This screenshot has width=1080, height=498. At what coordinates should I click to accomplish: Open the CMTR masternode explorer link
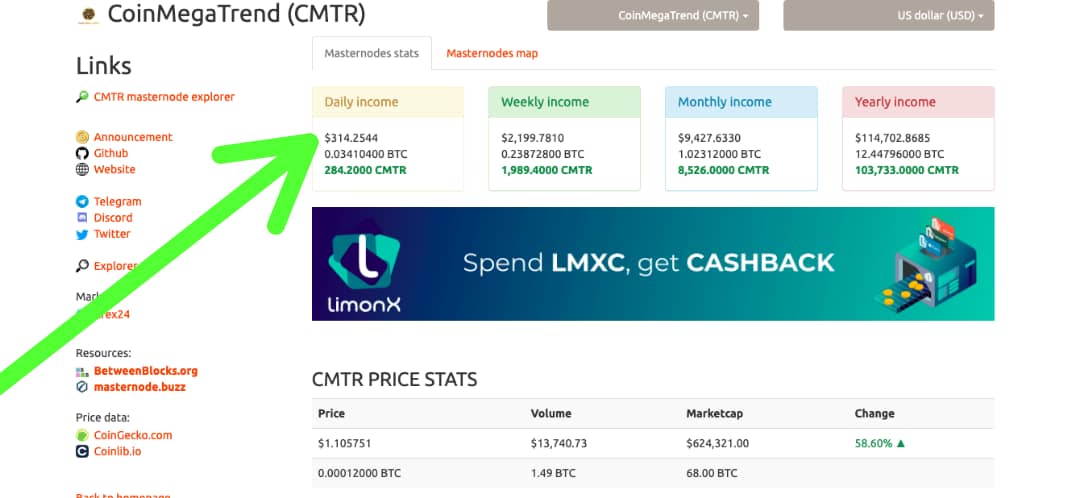(x=164, y=97)
